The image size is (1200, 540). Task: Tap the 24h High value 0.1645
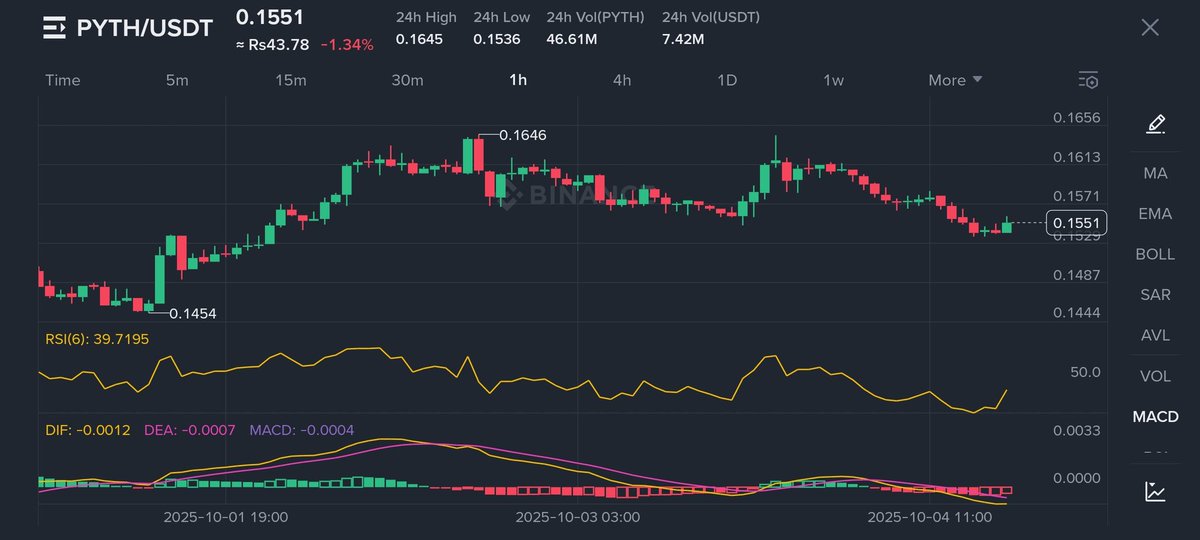click(420, 39)
